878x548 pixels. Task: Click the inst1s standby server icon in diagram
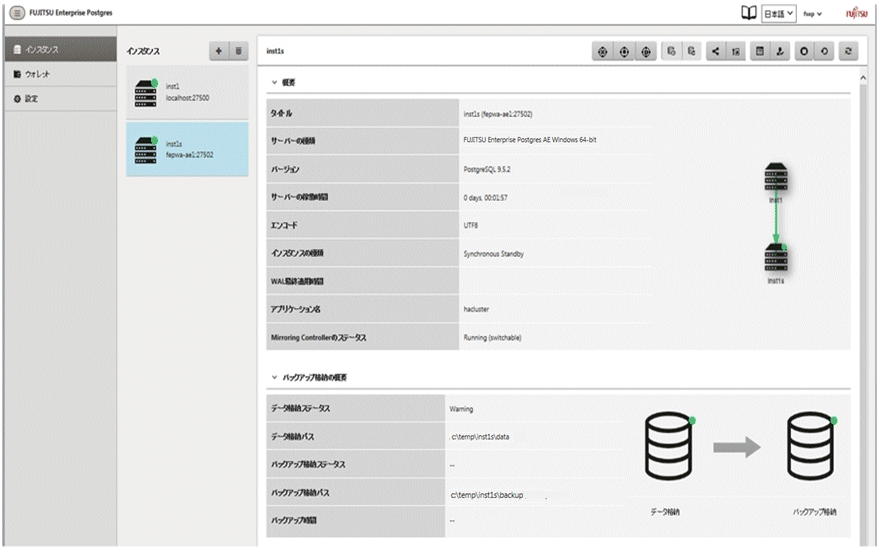click(x=776, y=258)
